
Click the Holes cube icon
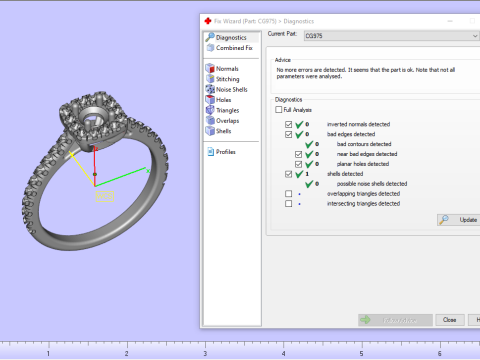point(210,99)
